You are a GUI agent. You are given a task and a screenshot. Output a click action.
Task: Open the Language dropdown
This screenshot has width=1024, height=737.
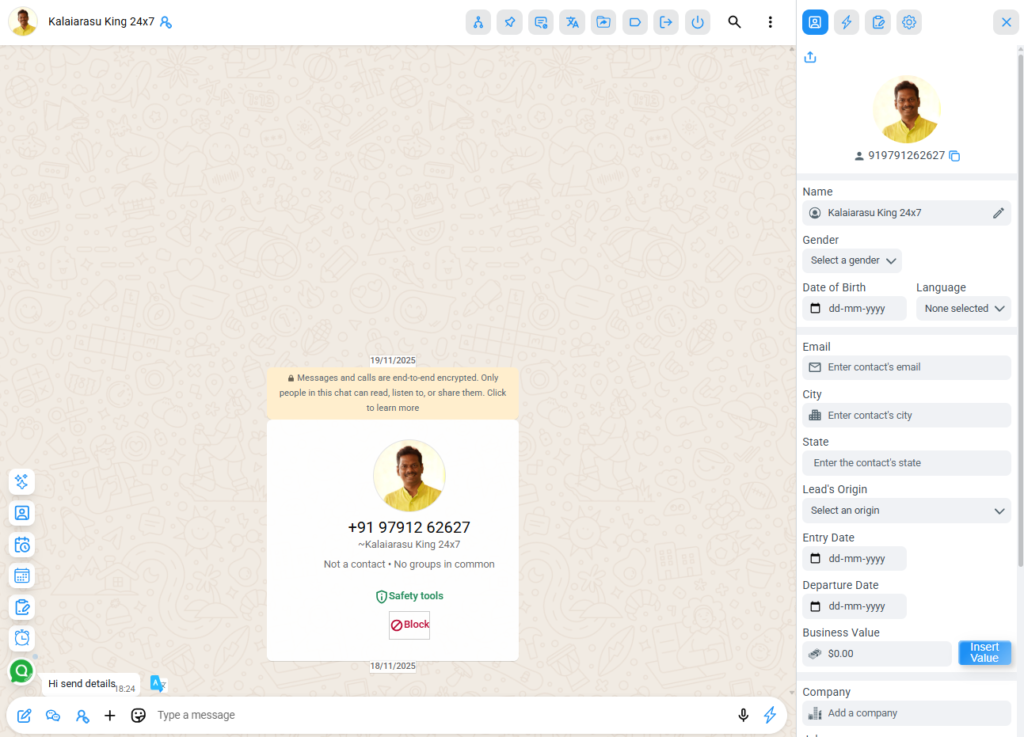(x=963, y=309)
